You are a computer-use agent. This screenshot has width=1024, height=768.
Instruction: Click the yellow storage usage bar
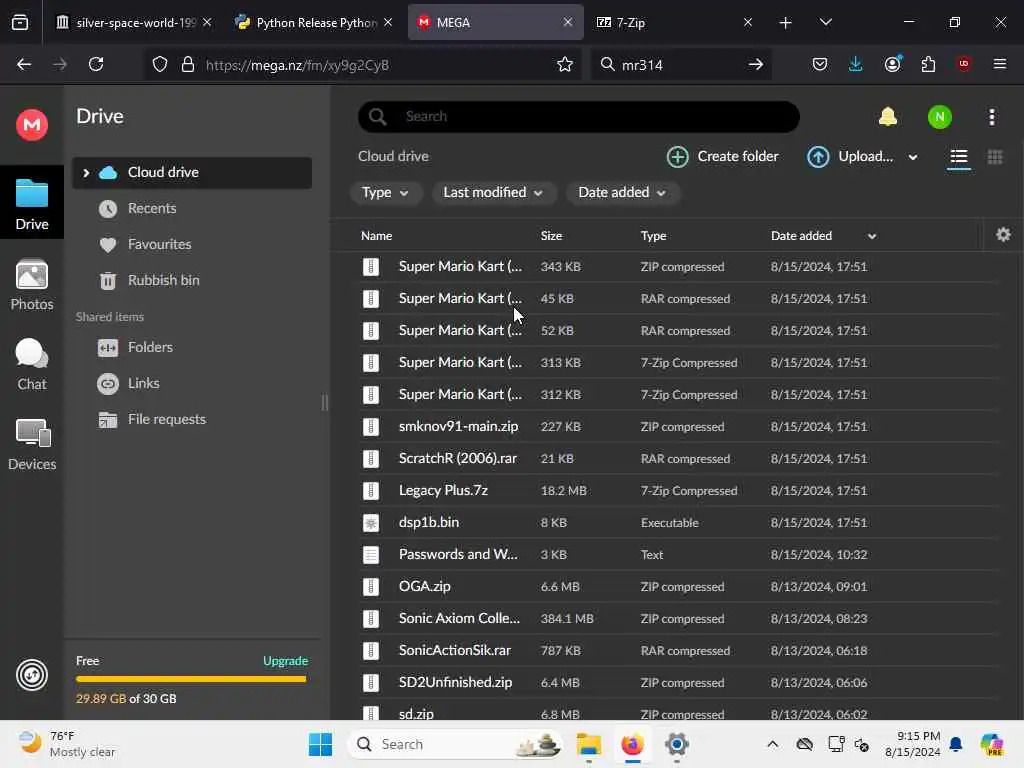[191, 679]
